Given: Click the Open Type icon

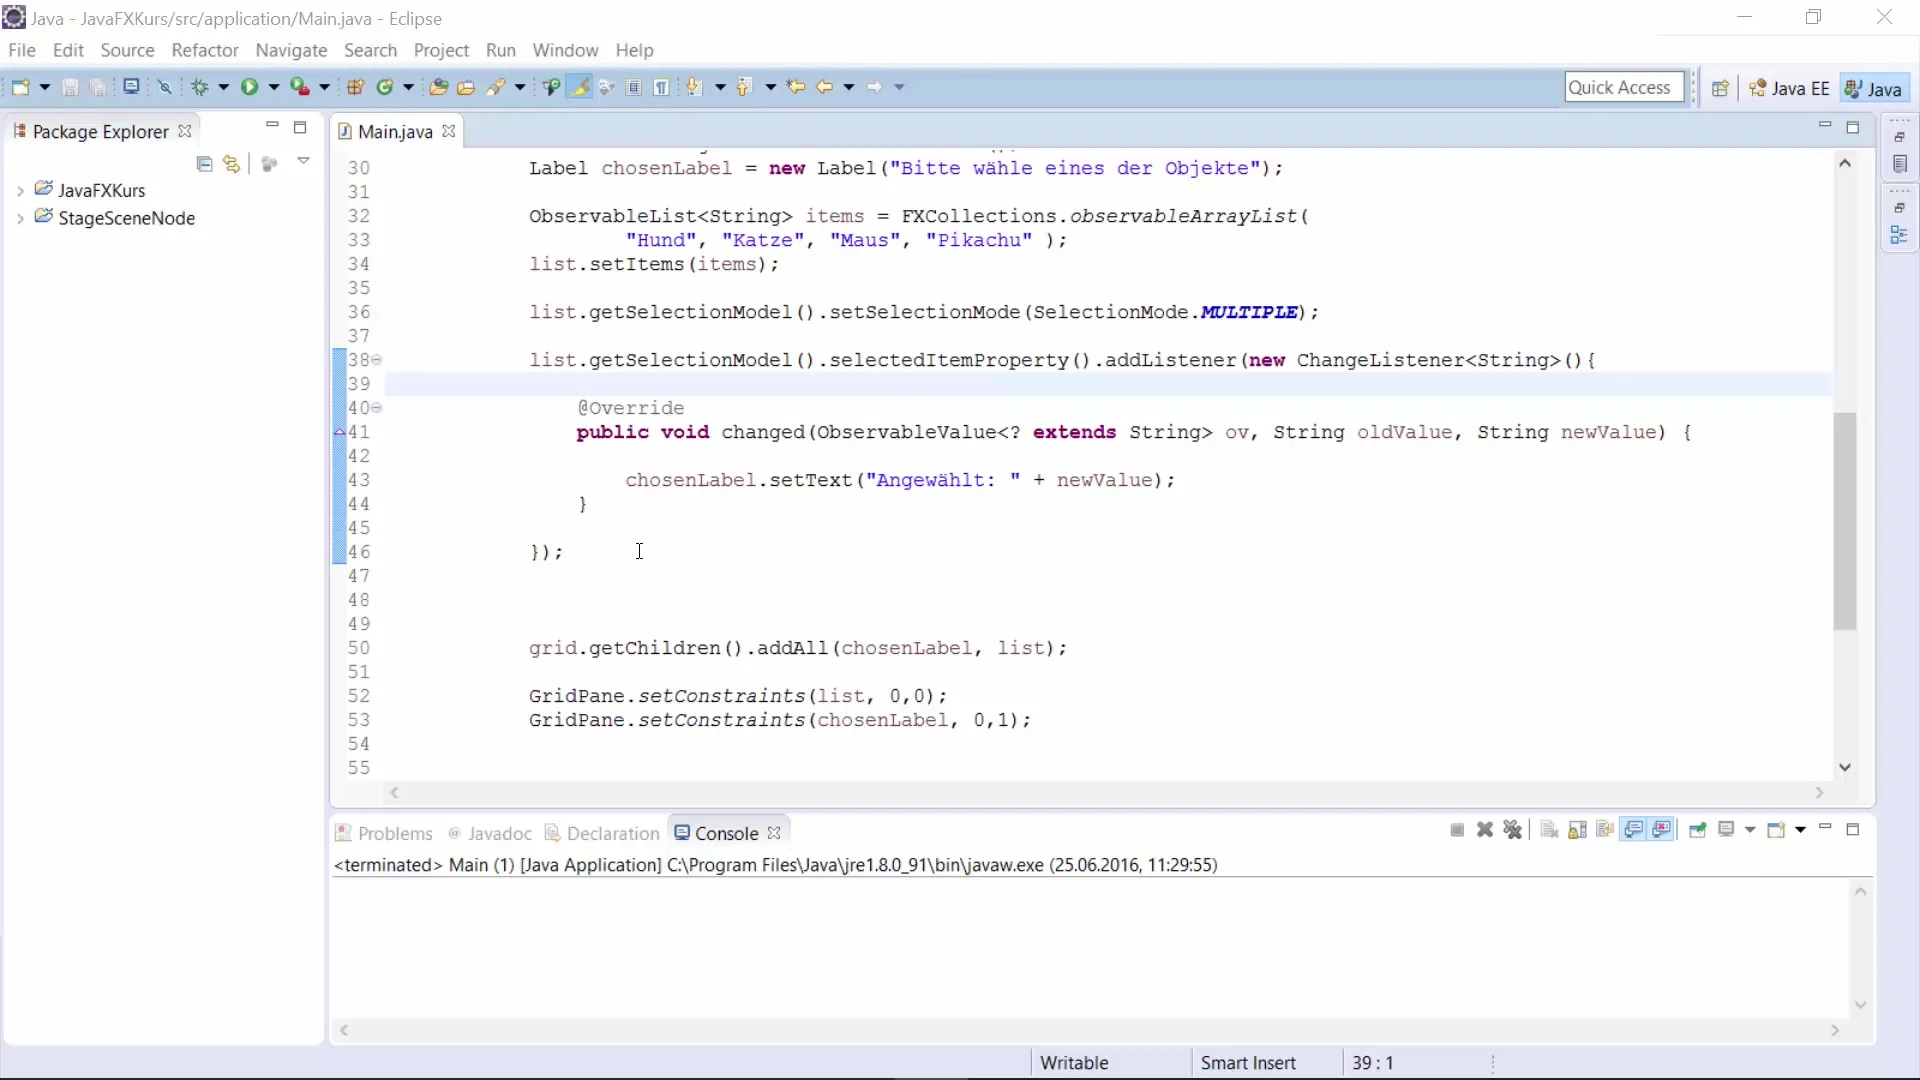Looking at the screenshot, I should pos(438,87).
